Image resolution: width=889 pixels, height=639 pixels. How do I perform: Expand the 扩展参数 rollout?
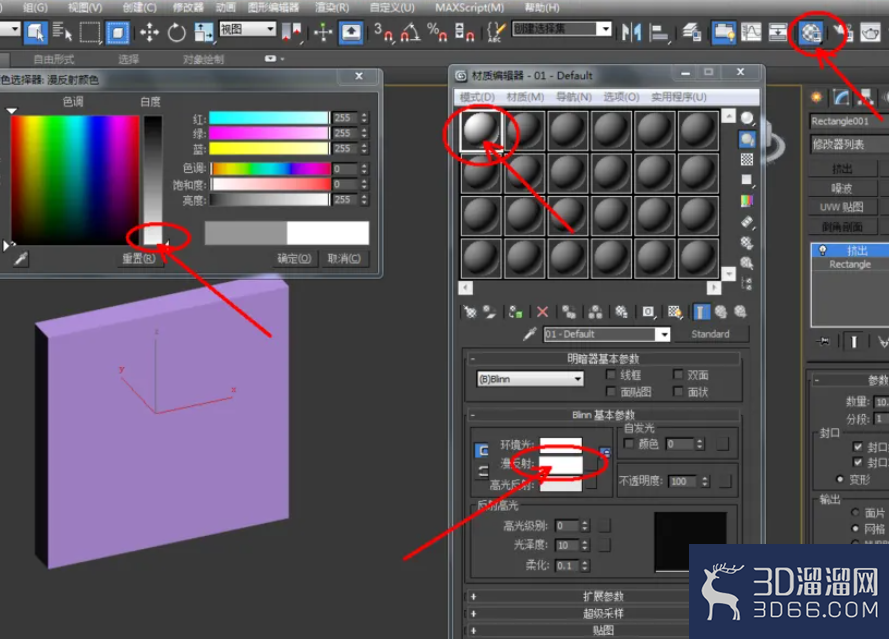tap(603, 596)
